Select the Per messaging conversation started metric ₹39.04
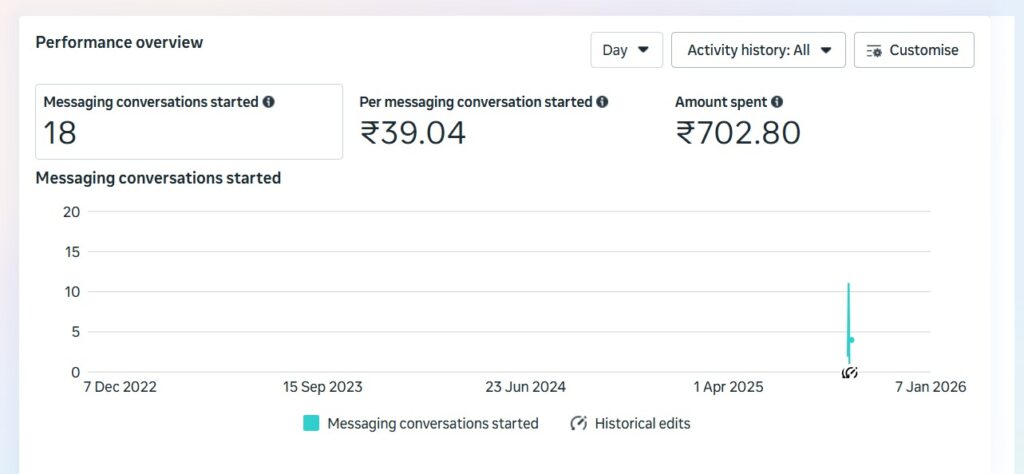Screen dimensions: 1024x474 pos(483,122)
